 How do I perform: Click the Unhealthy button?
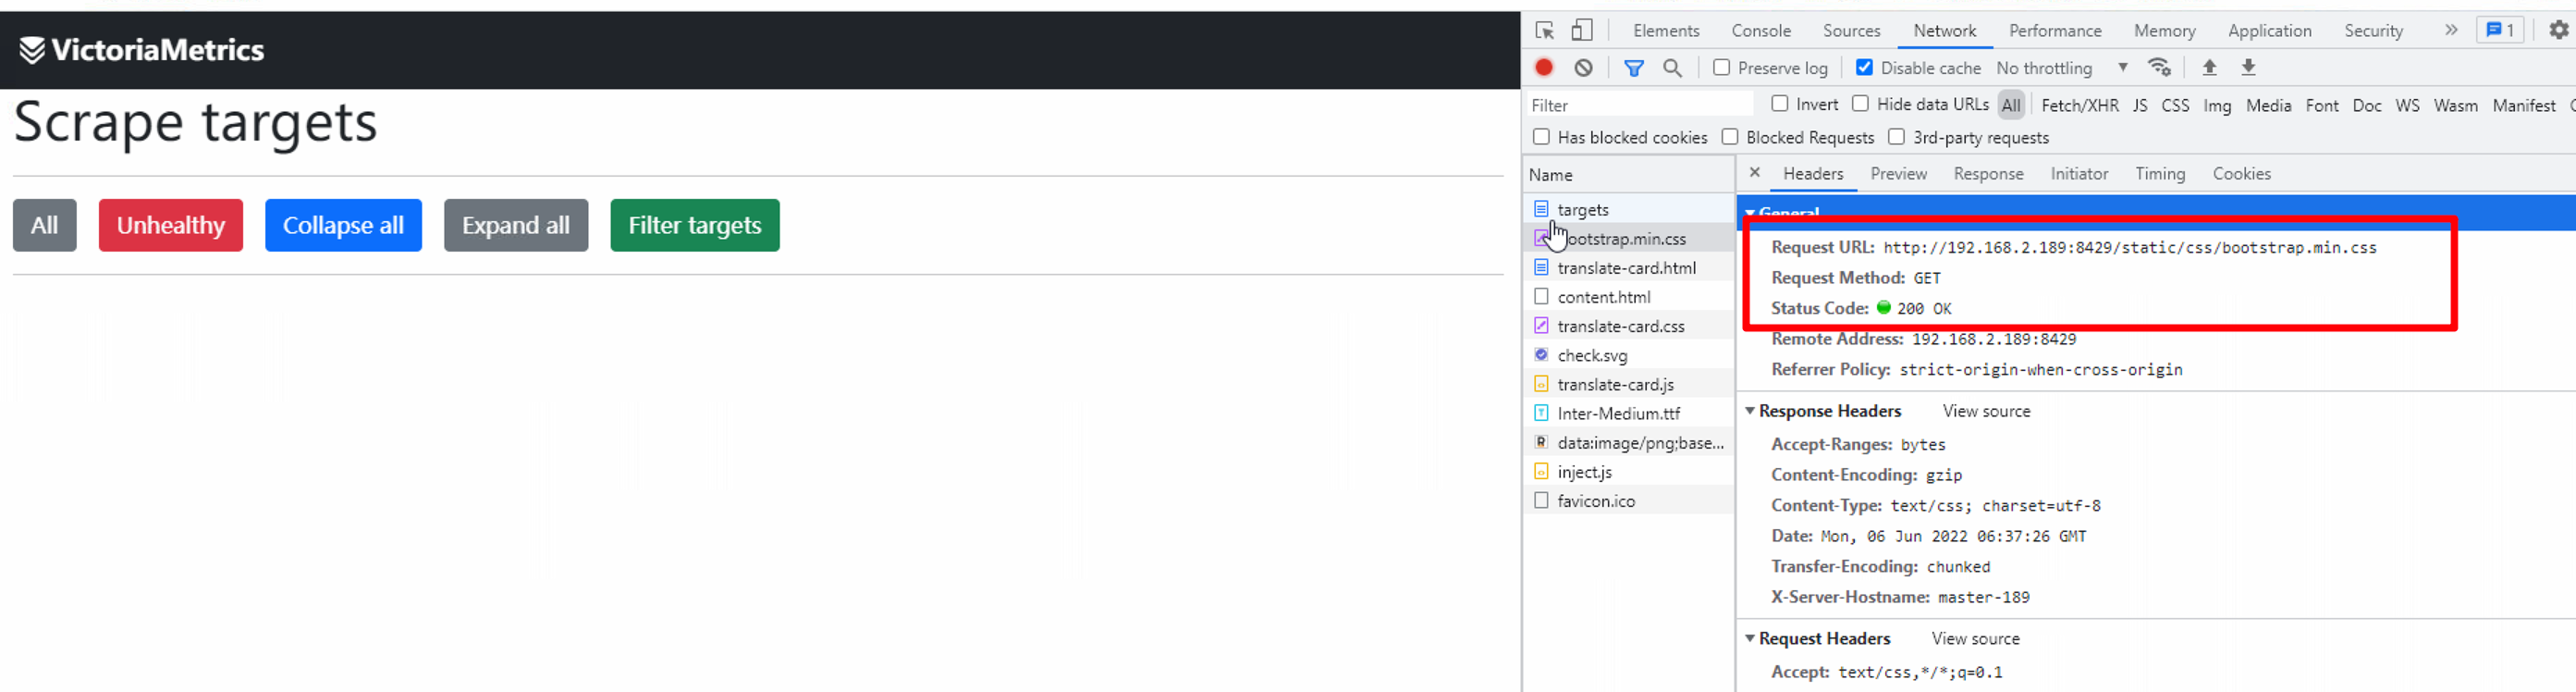coord(171,225)
